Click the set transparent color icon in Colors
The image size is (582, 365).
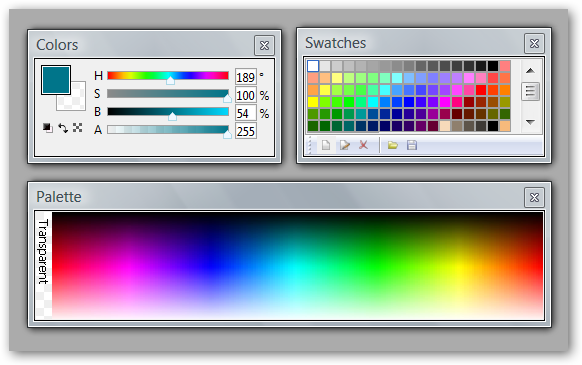point(78,128)
